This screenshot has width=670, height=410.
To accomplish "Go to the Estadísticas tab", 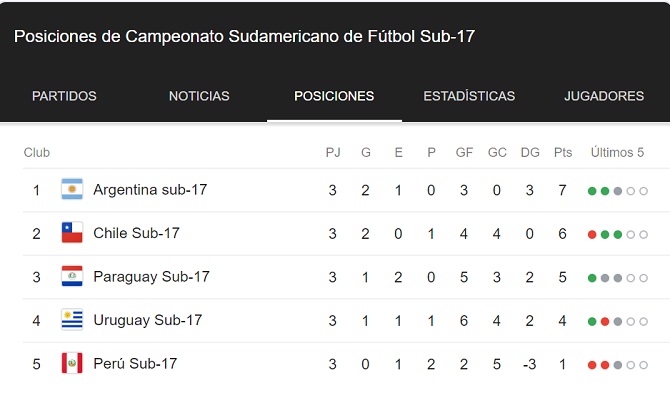I will pyautogui.click(x=469, y=96).
